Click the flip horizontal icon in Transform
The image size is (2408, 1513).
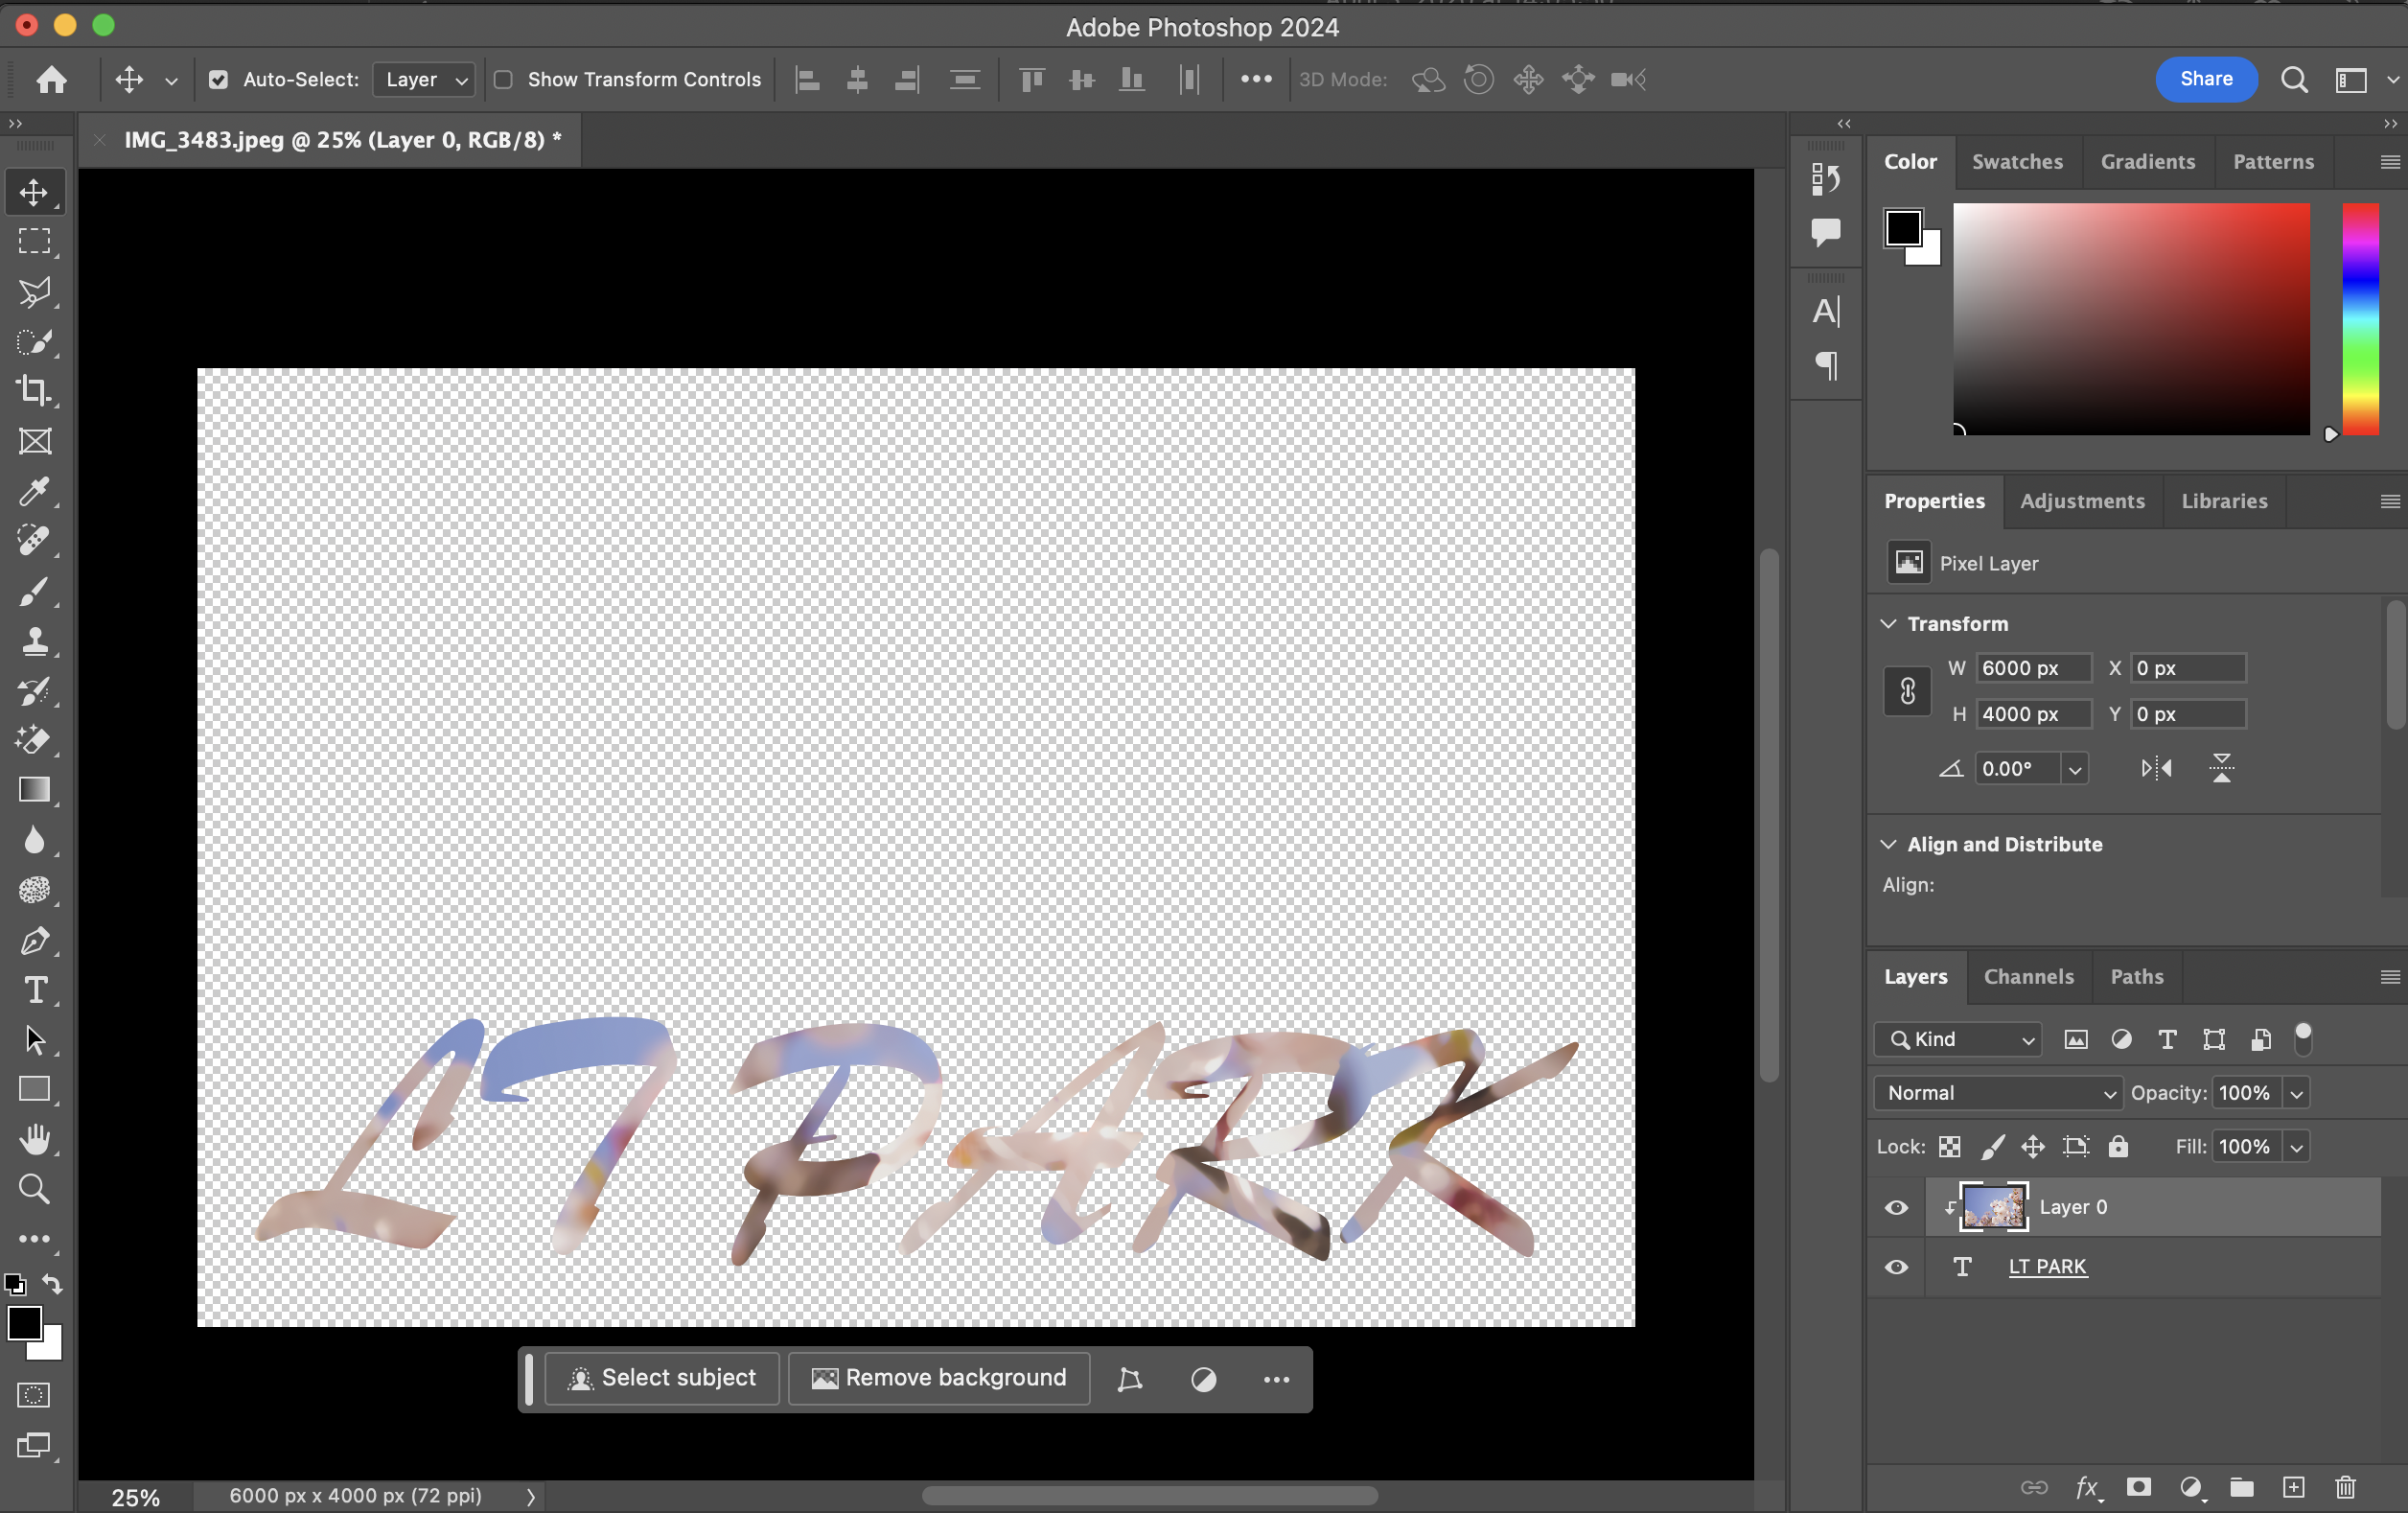[x=2155, y=768]
